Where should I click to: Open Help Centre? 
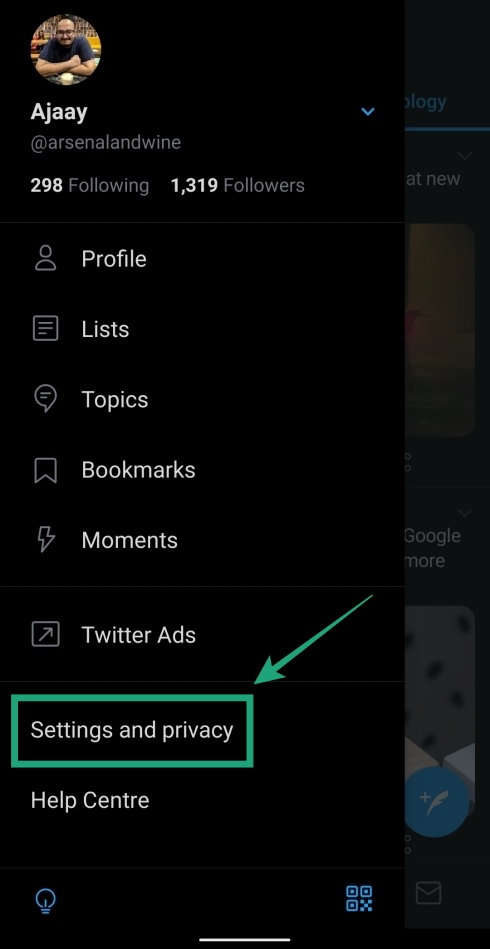[x=90, y=800]
